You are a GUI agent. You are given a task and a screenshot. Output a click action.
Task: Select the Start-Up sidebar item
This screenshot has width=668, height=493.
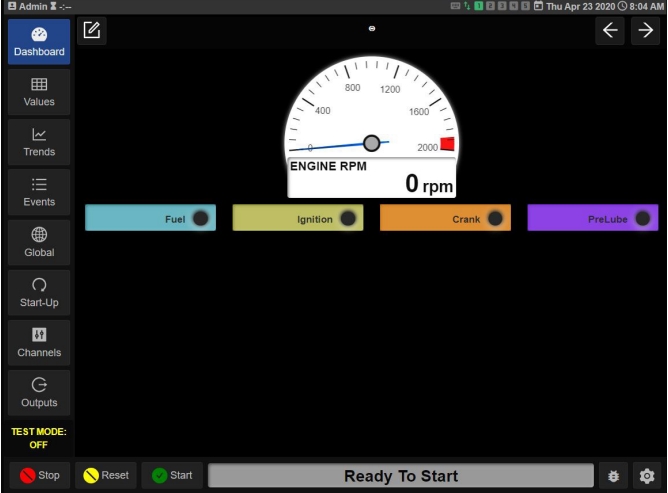click(x=39, y=293)
